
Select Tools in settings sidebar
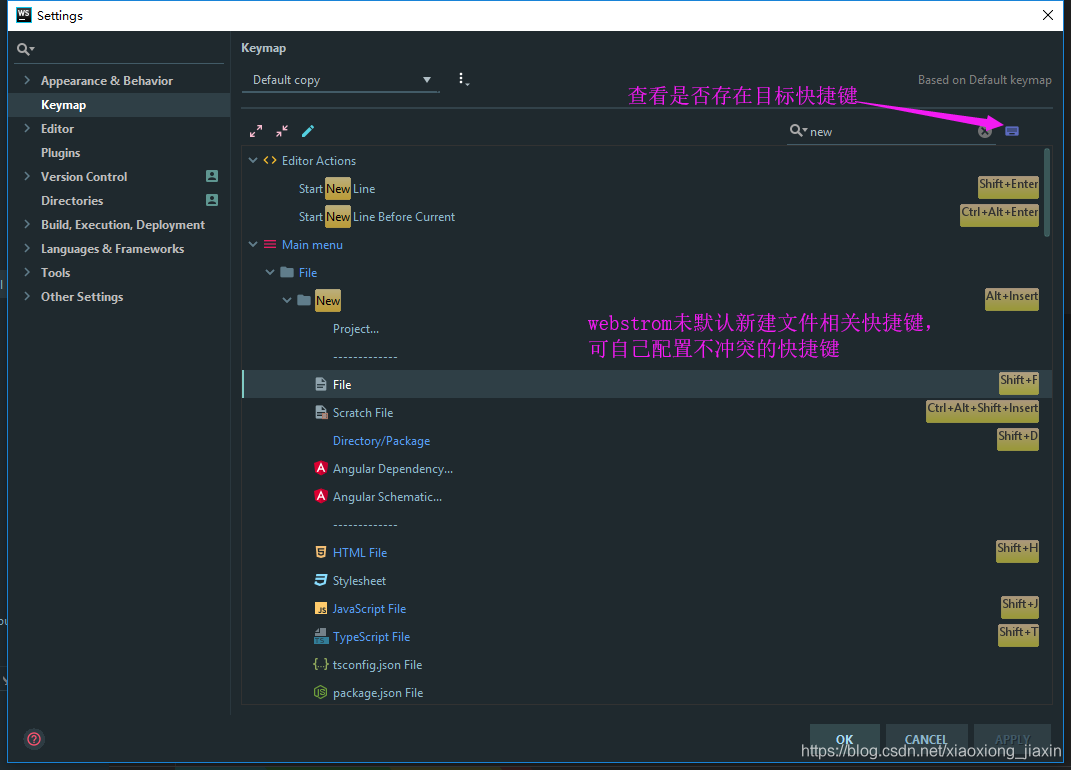tap(55, 273)
